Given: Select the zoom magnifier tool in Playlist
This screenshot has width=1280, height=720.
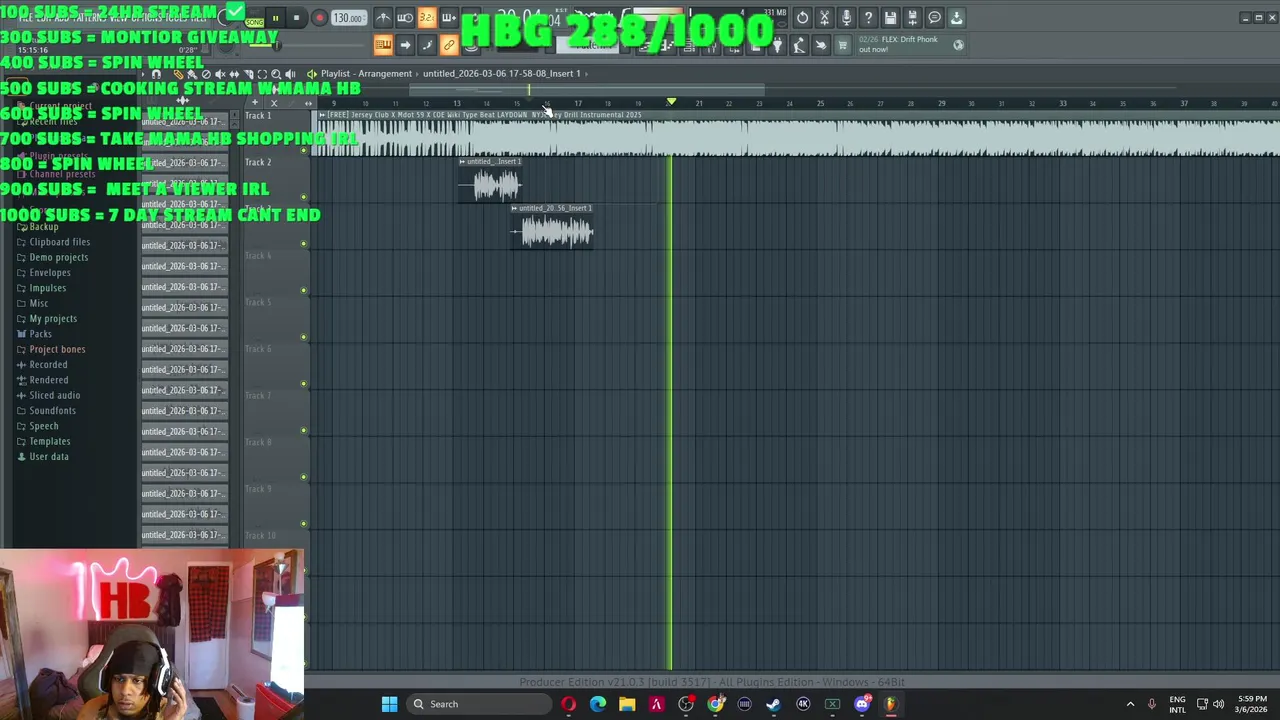Looking at the screenshot, I should coord(276,74).
